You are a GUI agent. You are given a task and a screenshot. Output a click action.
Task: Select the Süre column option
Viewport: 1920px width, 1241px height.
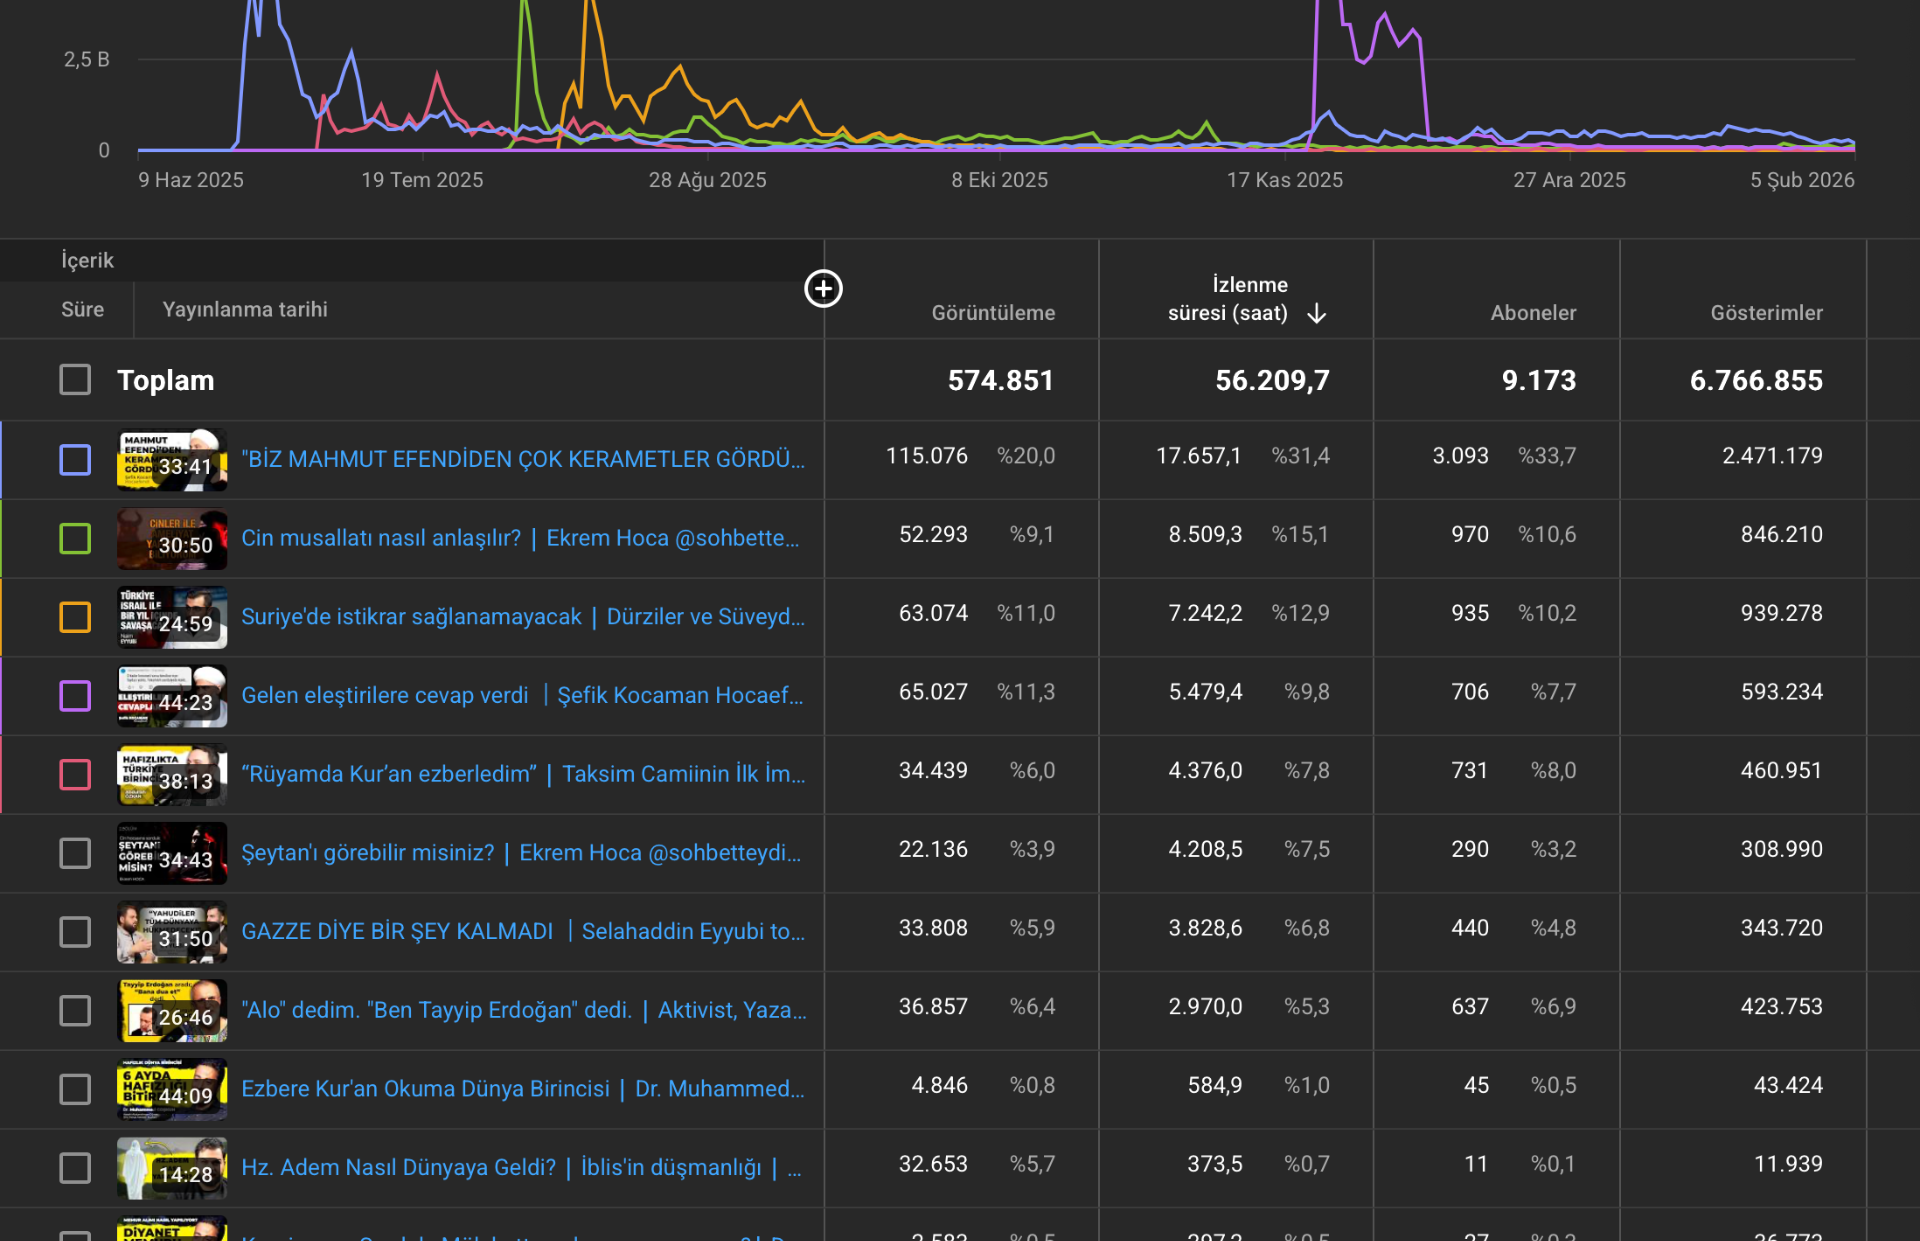(x=82, y=310)
